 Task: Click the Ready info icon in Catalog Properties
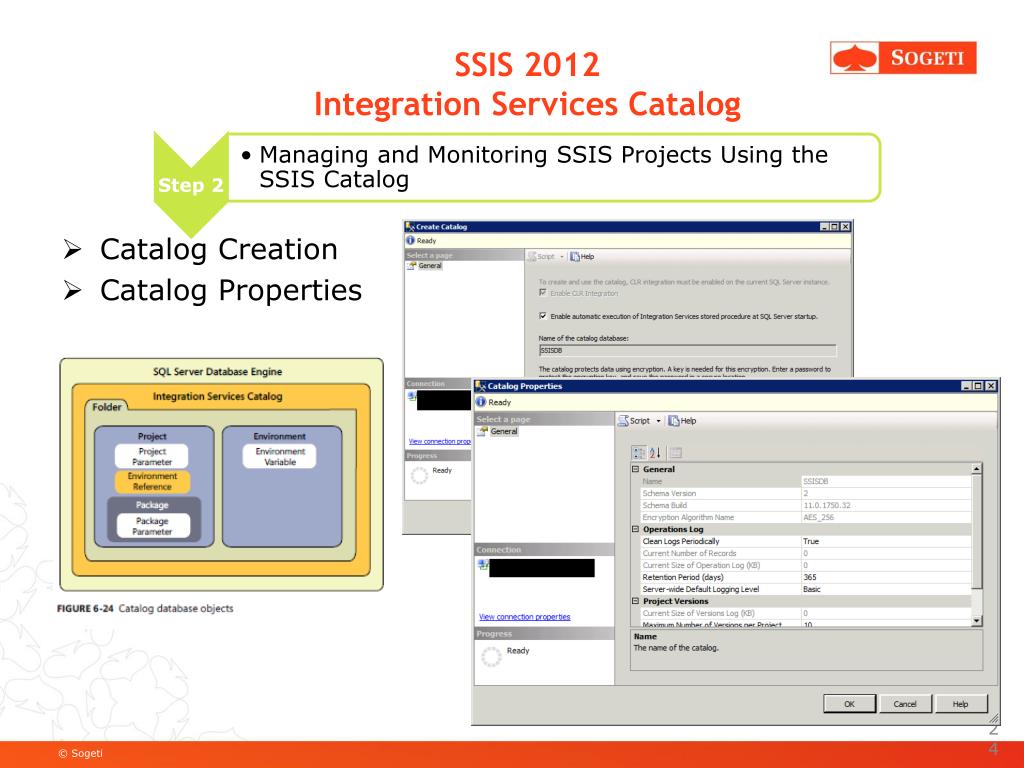[481, 402]
